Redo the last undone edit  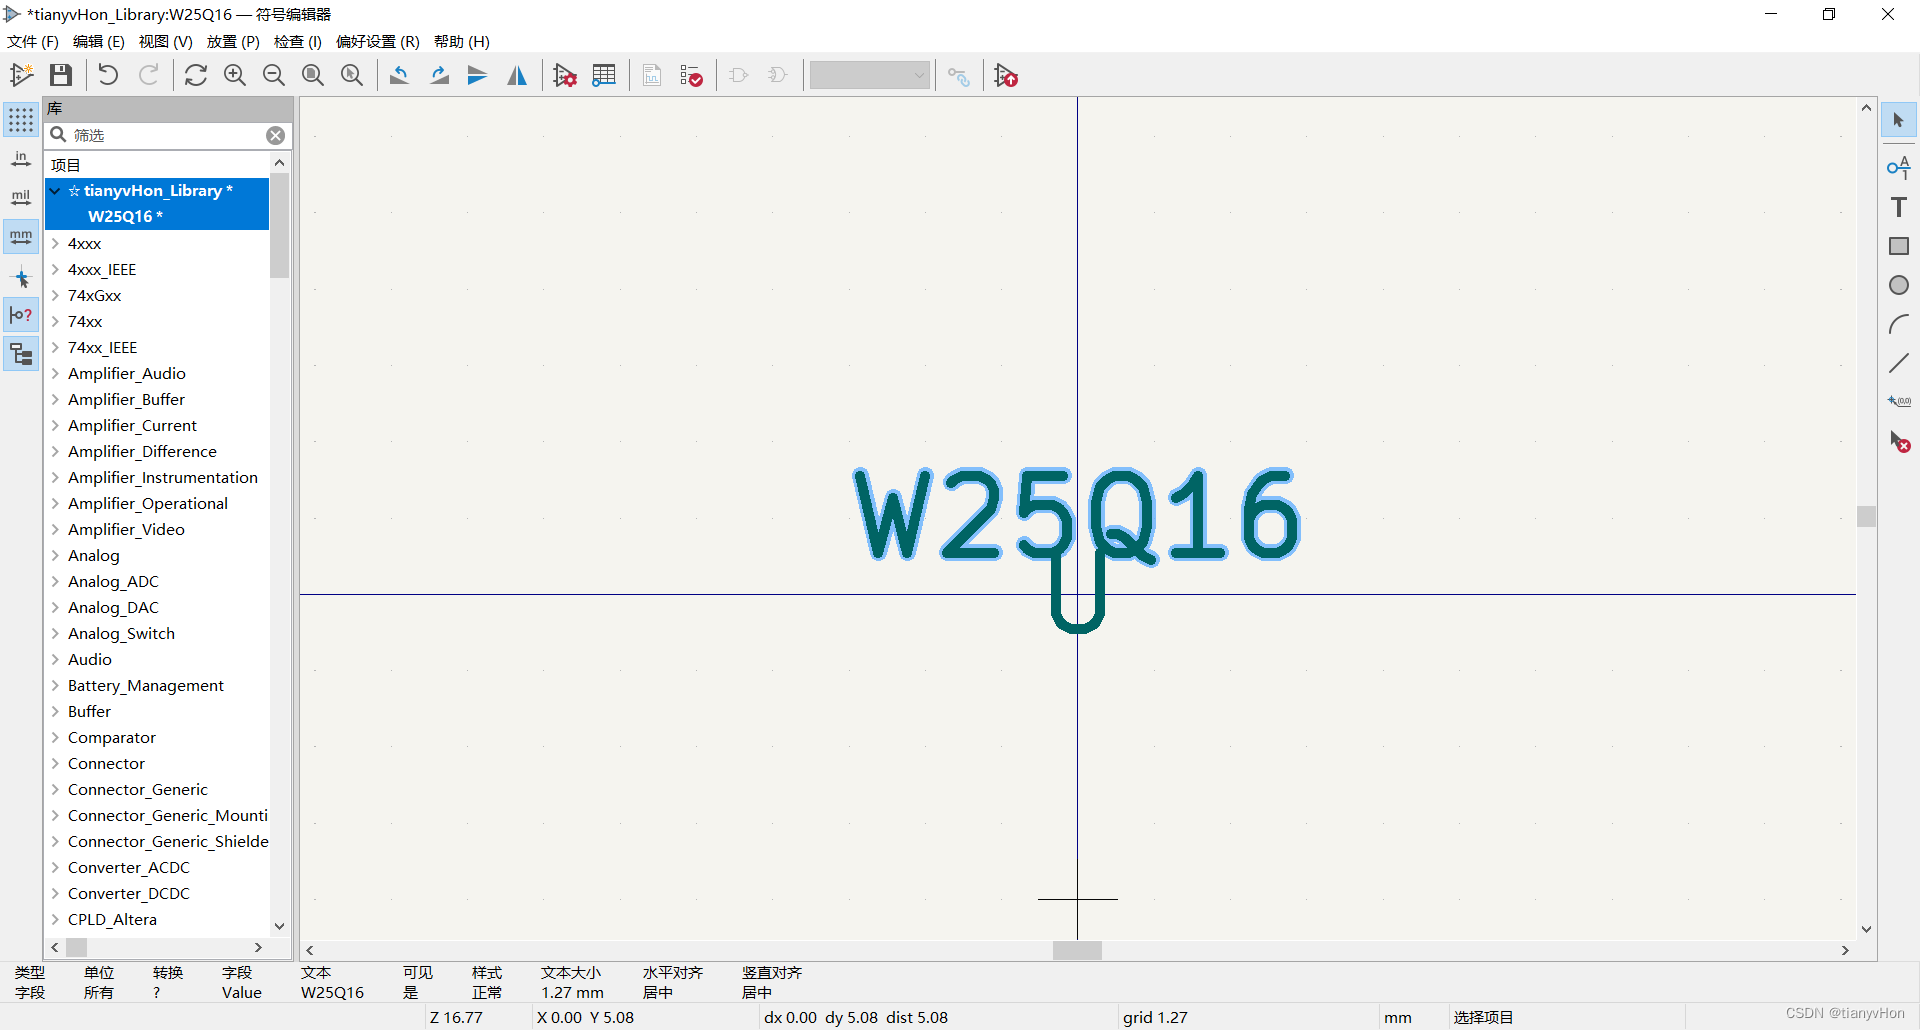coord(148,75)
